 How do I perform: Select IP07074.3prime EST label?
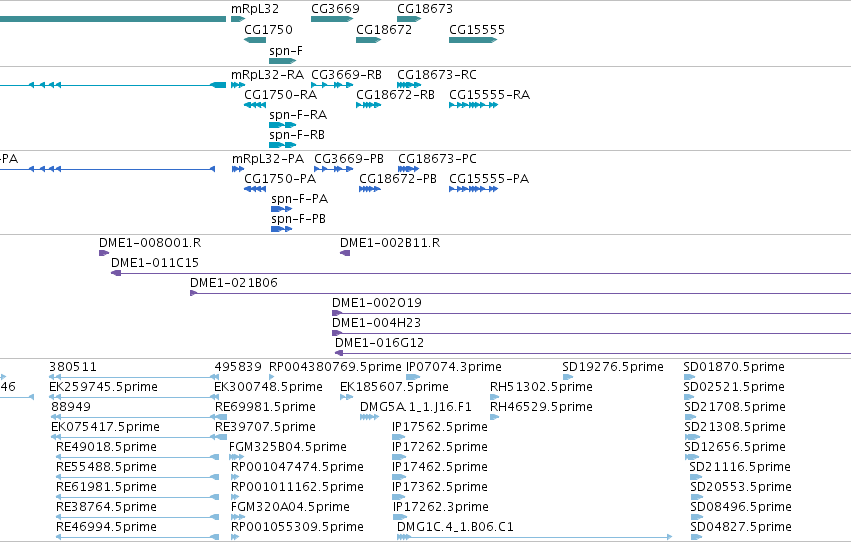pyautogui.click(x=454, y=367)
